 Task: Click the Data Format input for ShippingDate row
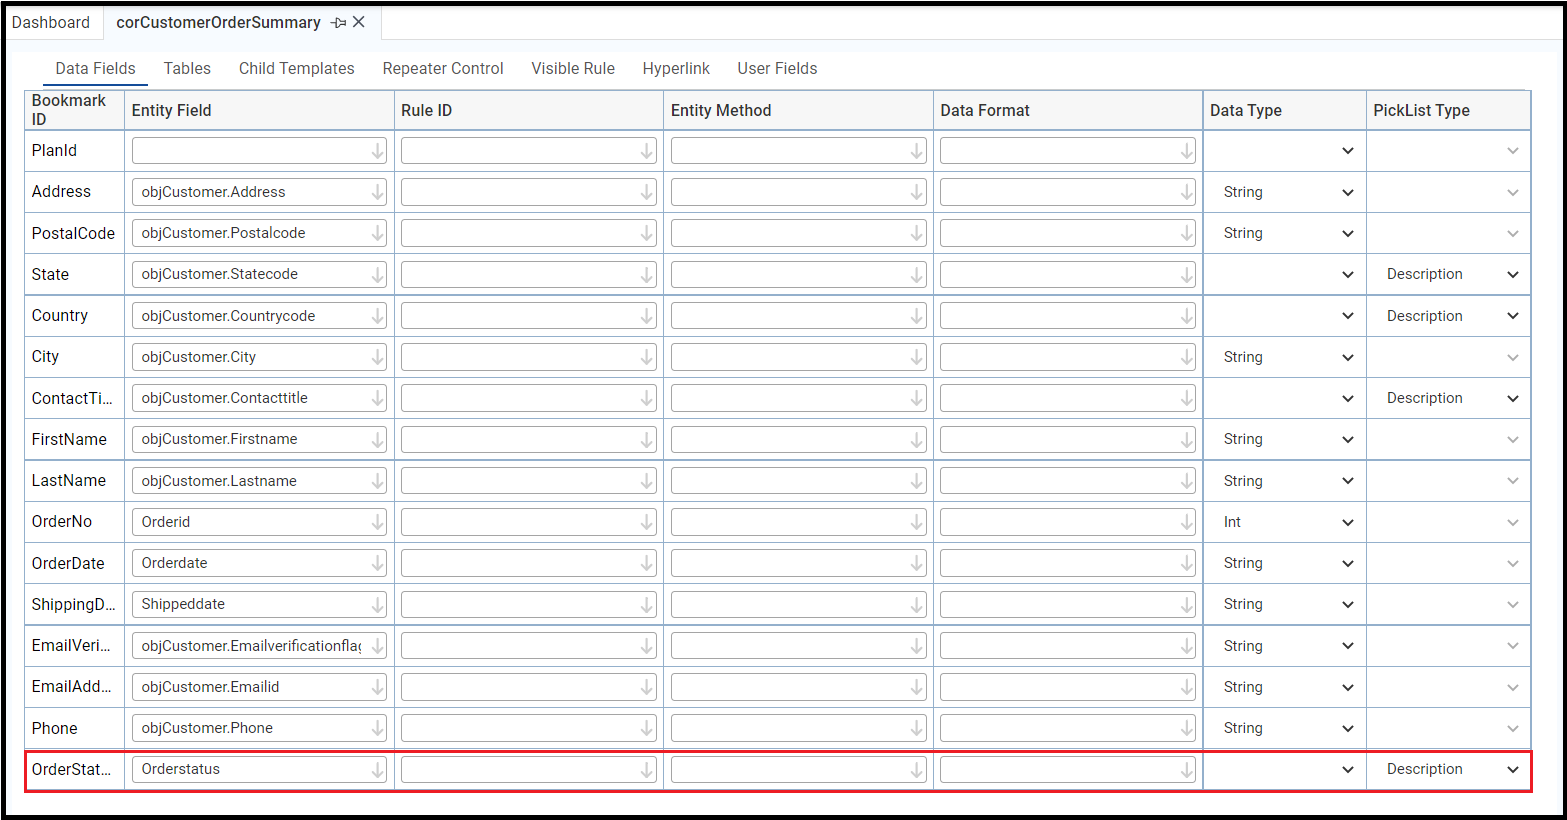coord(1068,604)
